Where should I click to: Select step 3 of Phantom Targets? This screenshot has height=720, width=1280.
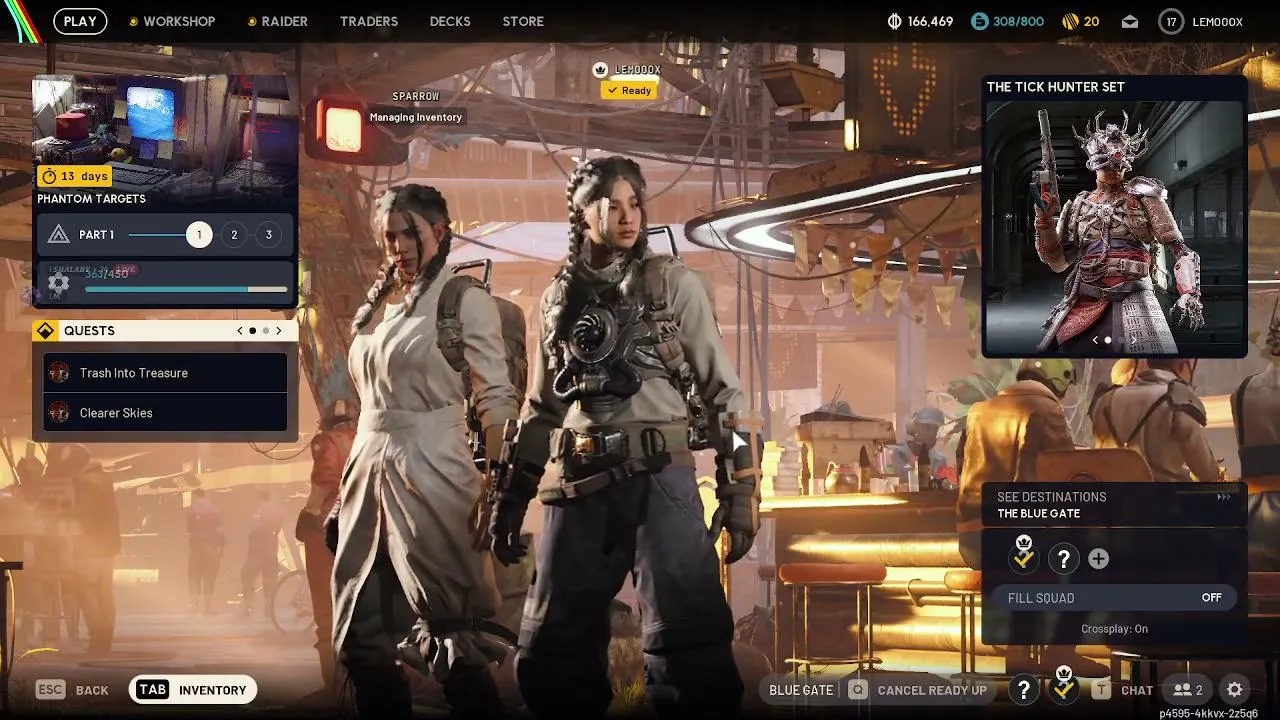268,235
